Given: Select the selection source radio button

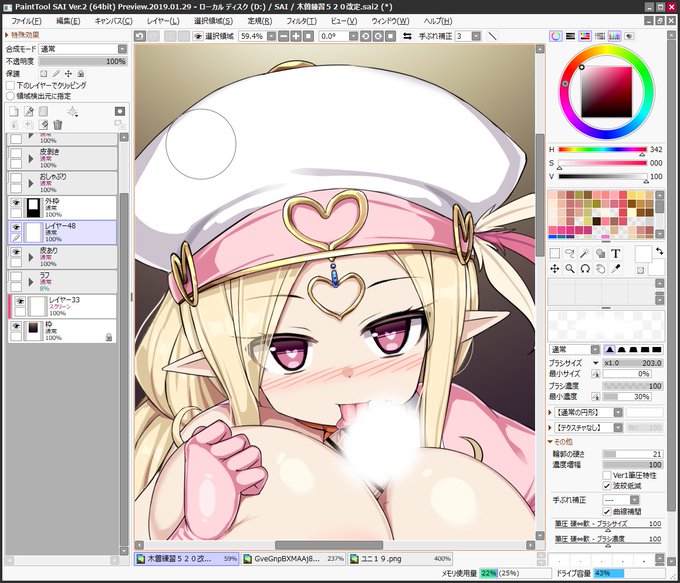Looking at the screenshot, I should coord(10,96).
